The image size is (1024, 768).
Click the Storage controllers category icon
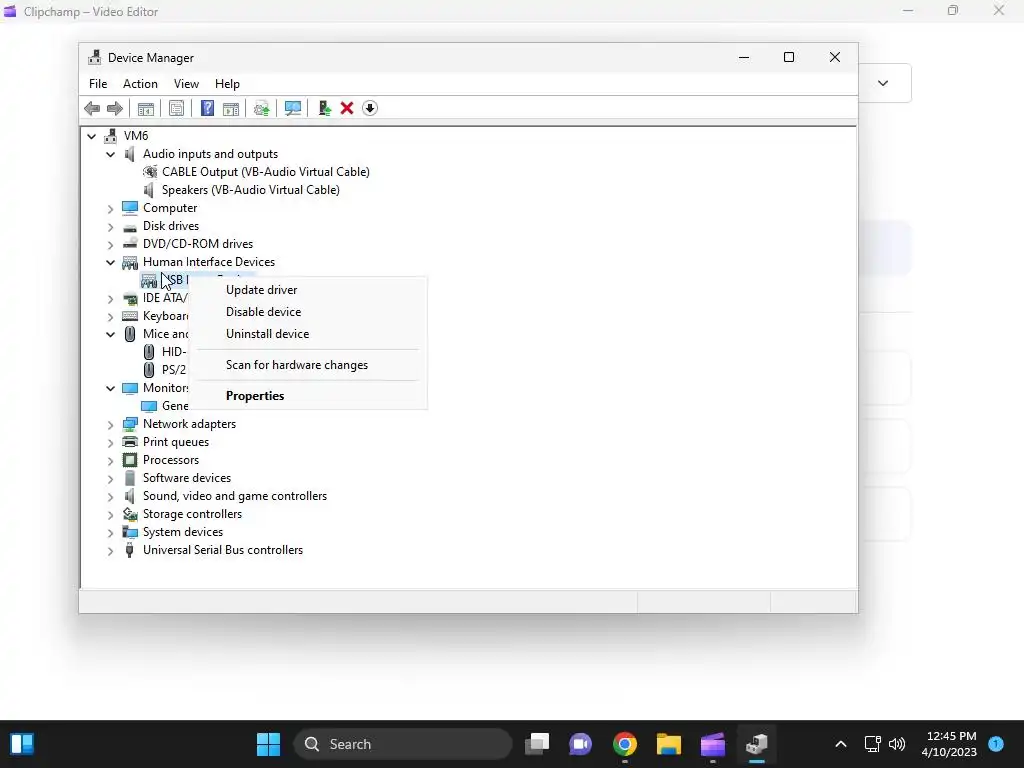[130, 514]
